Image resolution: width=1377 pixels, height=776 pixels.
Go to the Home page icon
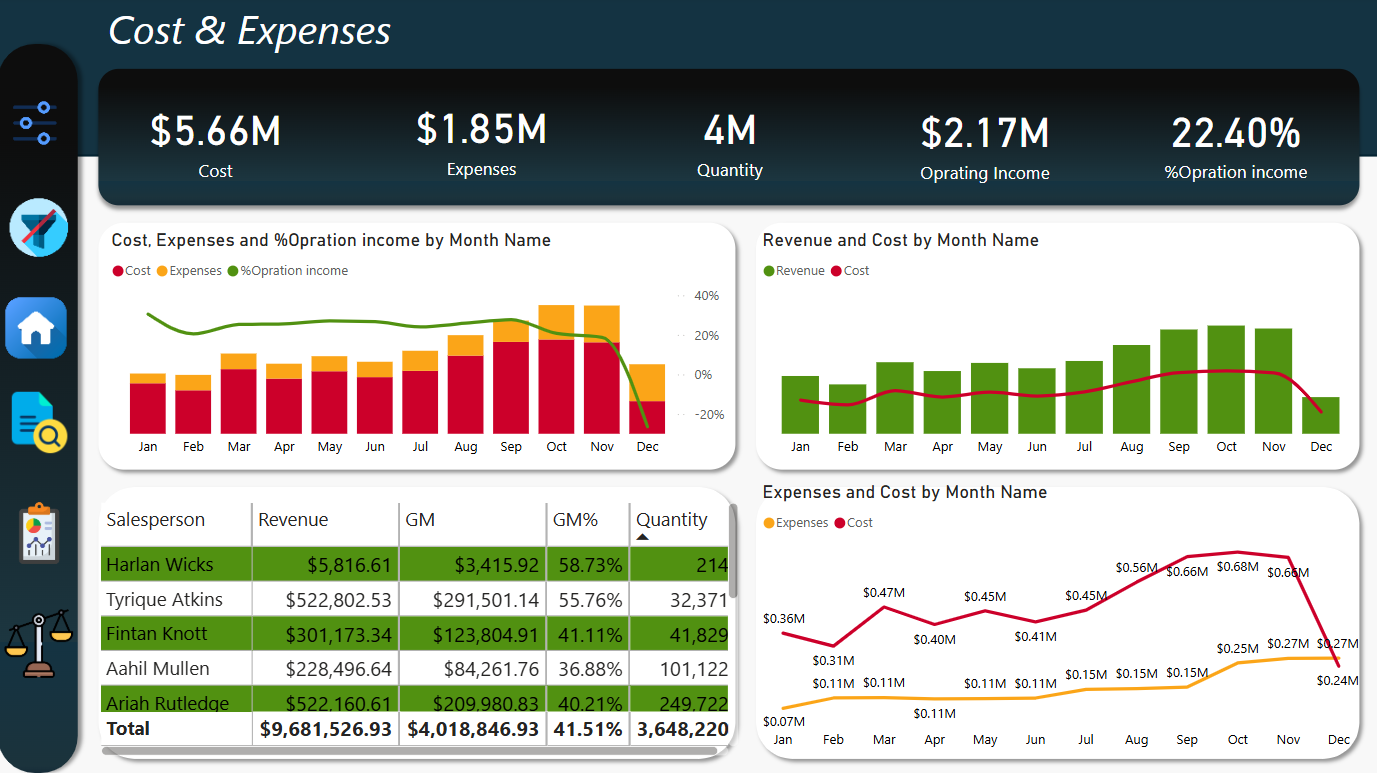coord(36,328)
